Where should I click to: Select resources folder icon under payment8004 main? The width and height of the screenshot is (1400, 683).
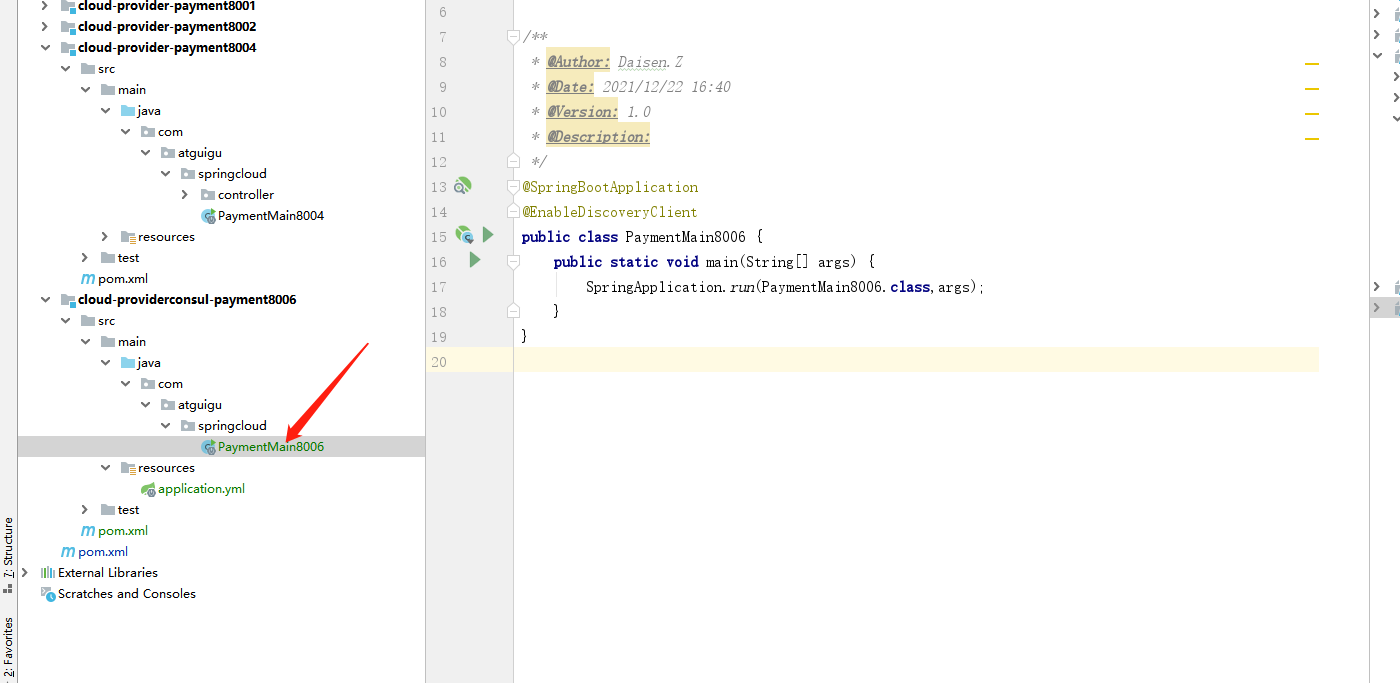pos(128,237)
